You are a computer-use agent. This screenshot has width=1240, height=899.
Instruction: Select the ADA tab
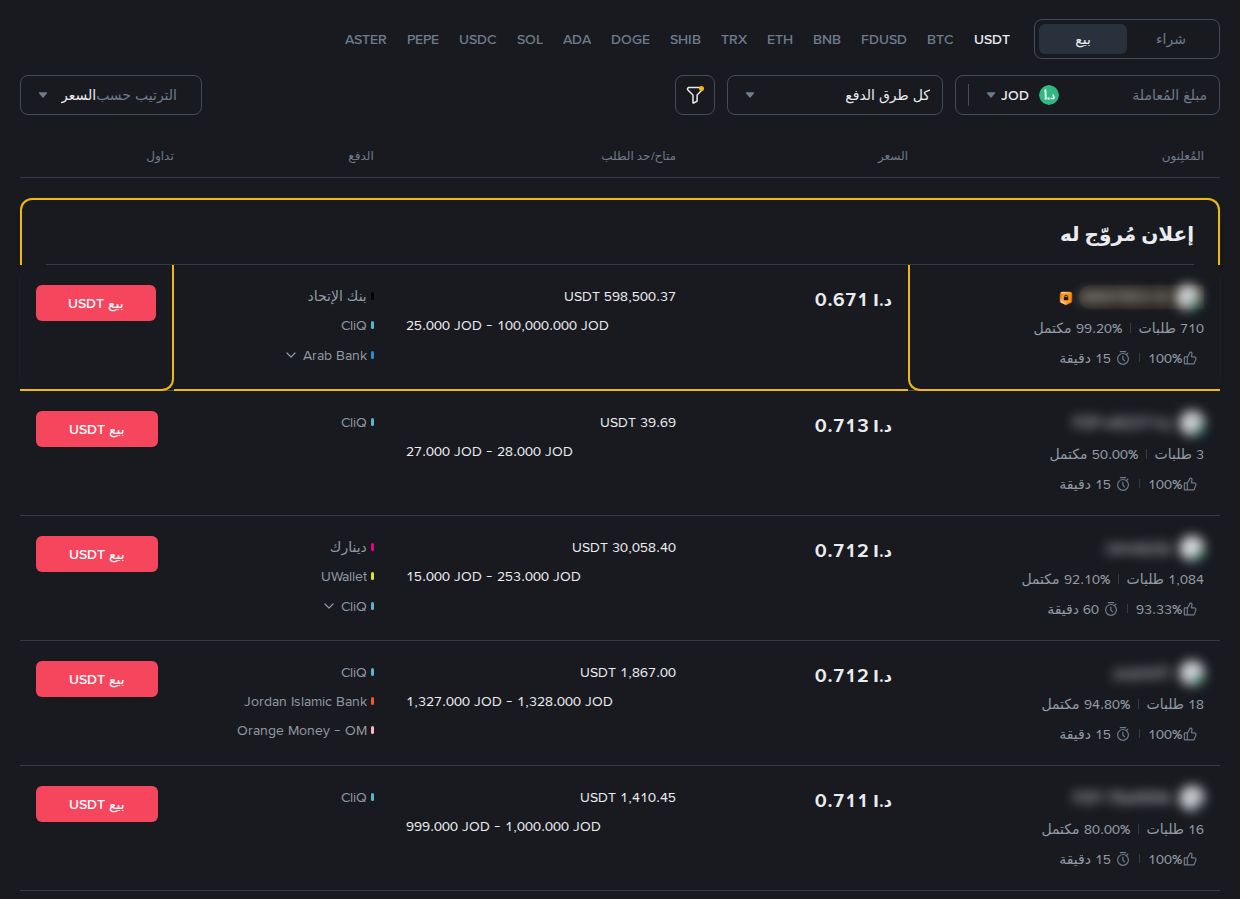click(577, 40)
